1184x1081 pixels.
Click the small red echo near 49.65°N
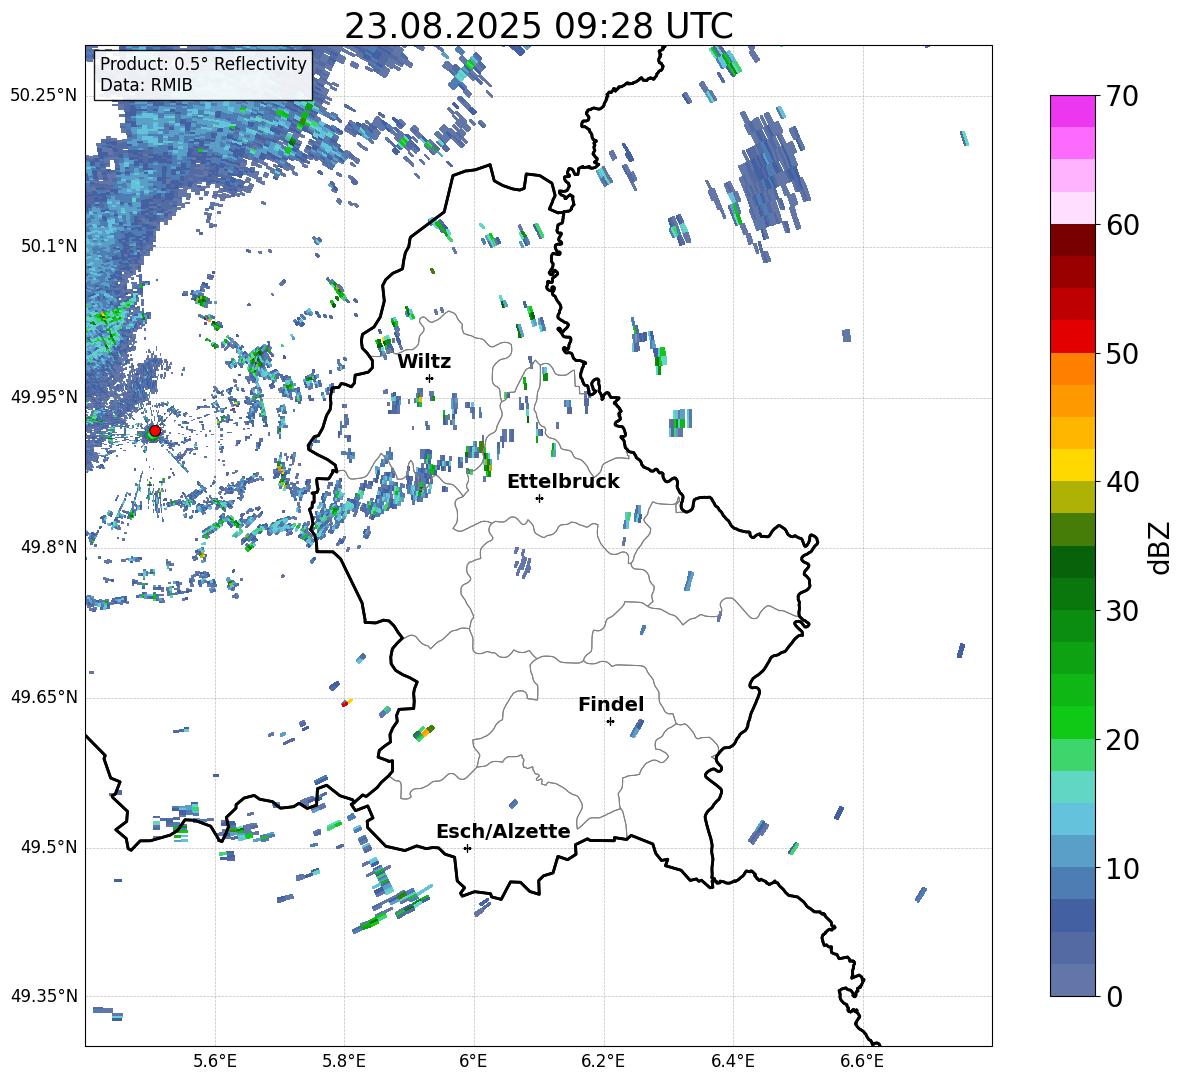click(346, 703)
